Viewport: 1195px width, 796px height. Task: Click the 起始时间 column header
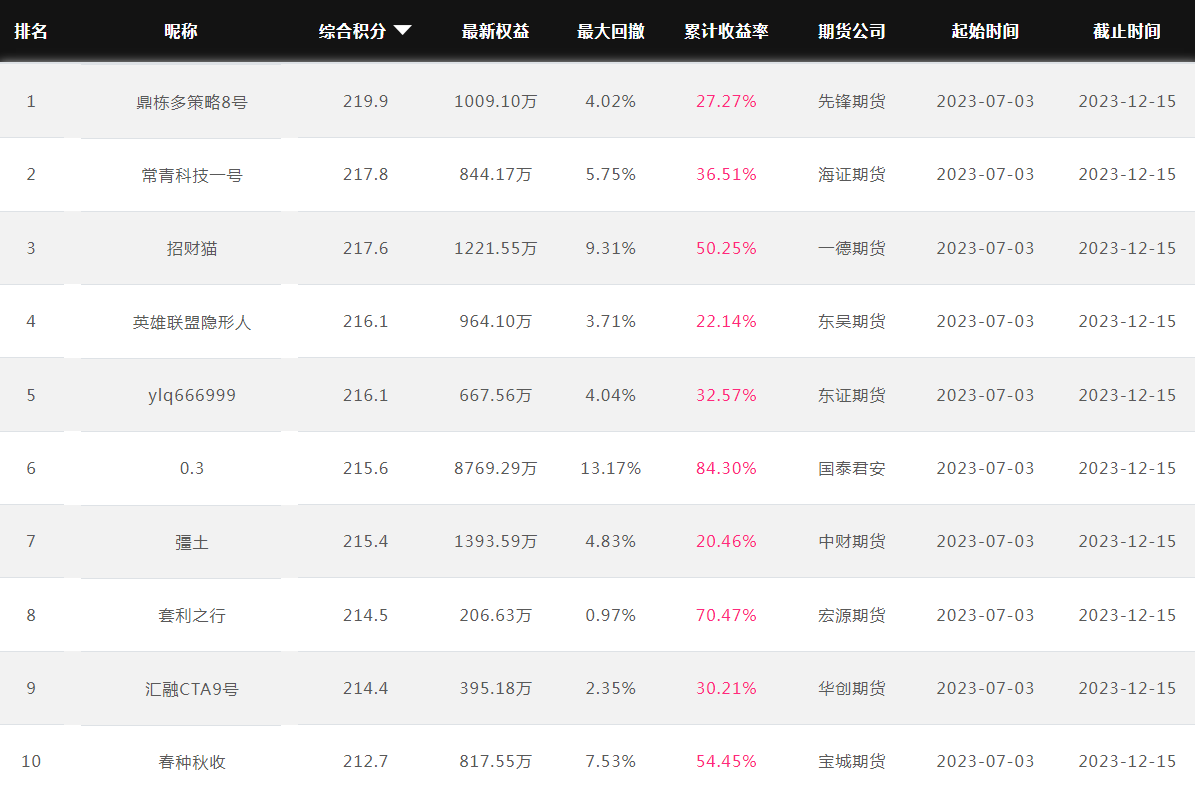[x=985, y=31]
